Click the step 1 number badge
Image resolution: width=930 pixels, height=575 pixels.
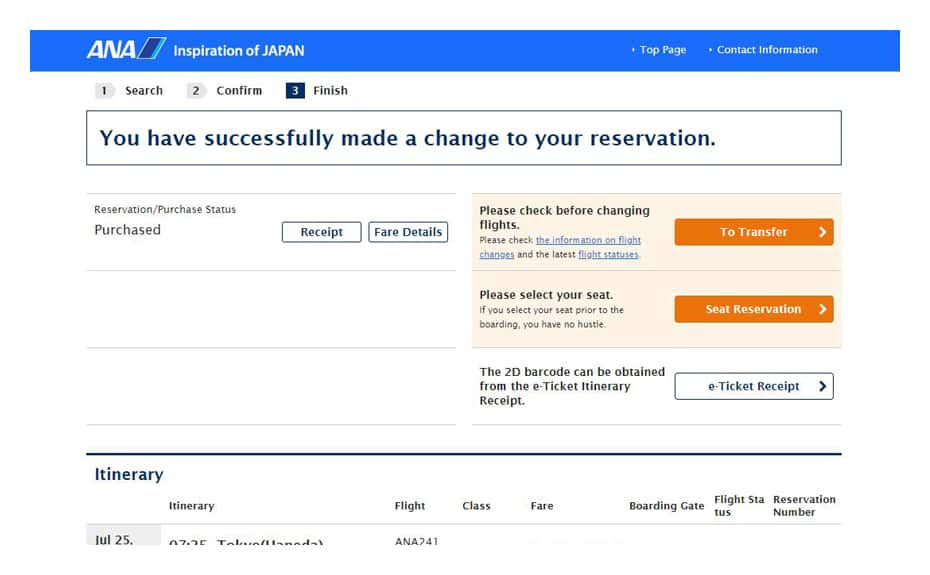pos(104,90)
